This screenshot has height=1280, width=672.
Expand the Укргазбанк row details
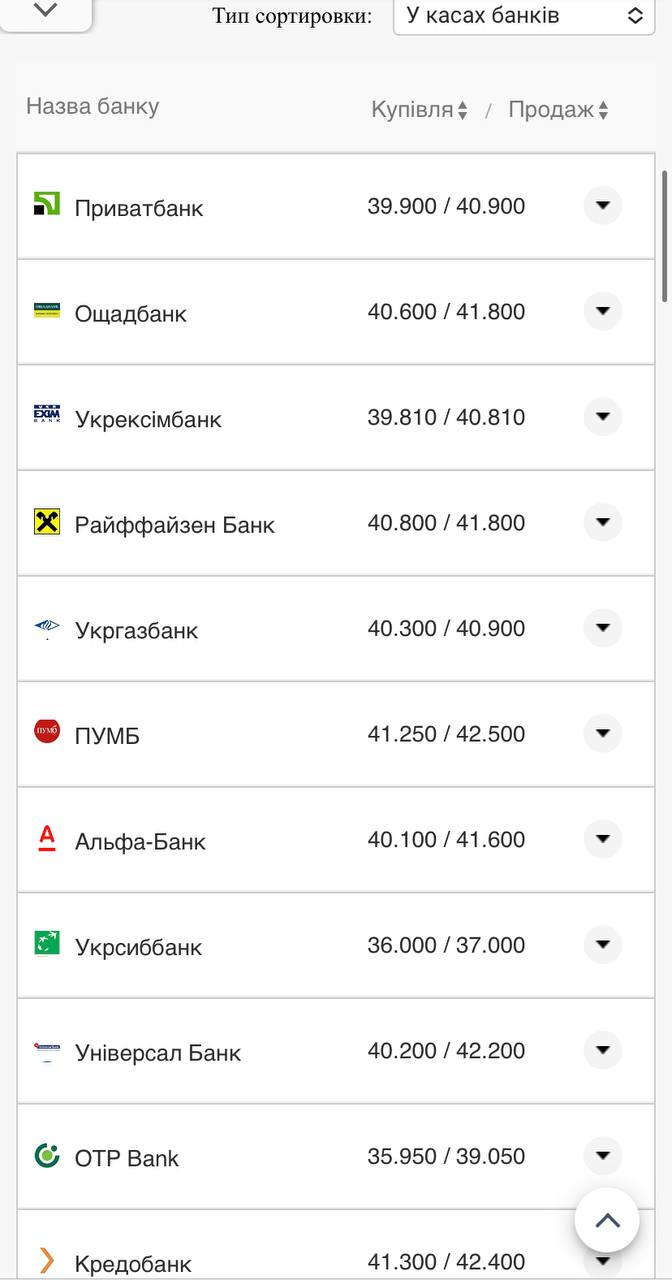point(602,628)
